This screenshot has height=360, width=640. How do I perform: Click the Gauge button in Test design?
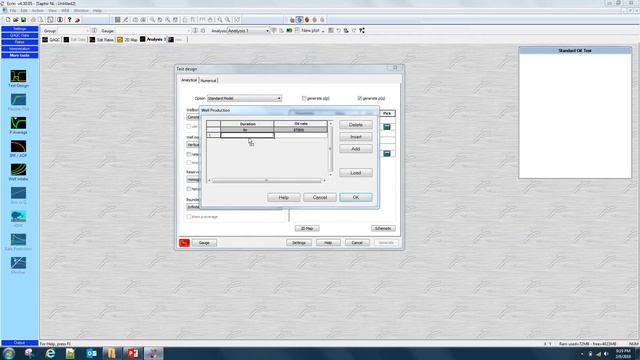coord(204,243)
